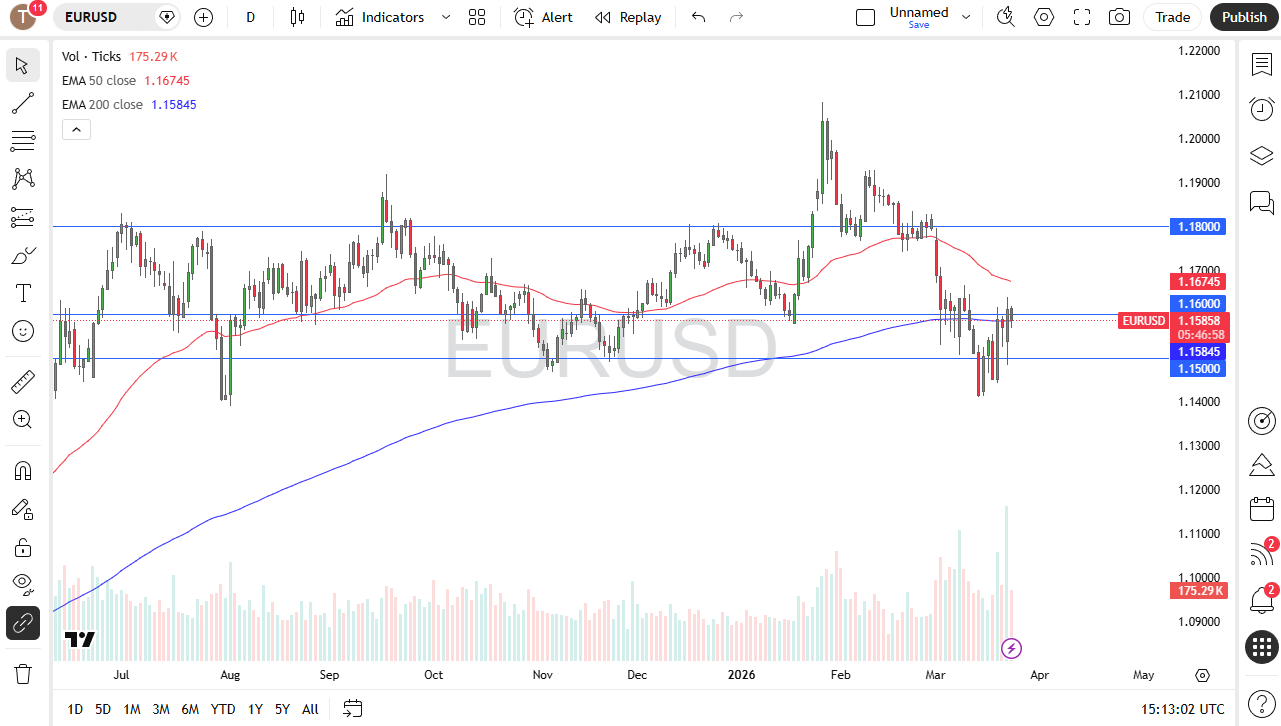1281x726 pixels.
Task: Select the text annotation tool
Action: (x=22, y=292)
